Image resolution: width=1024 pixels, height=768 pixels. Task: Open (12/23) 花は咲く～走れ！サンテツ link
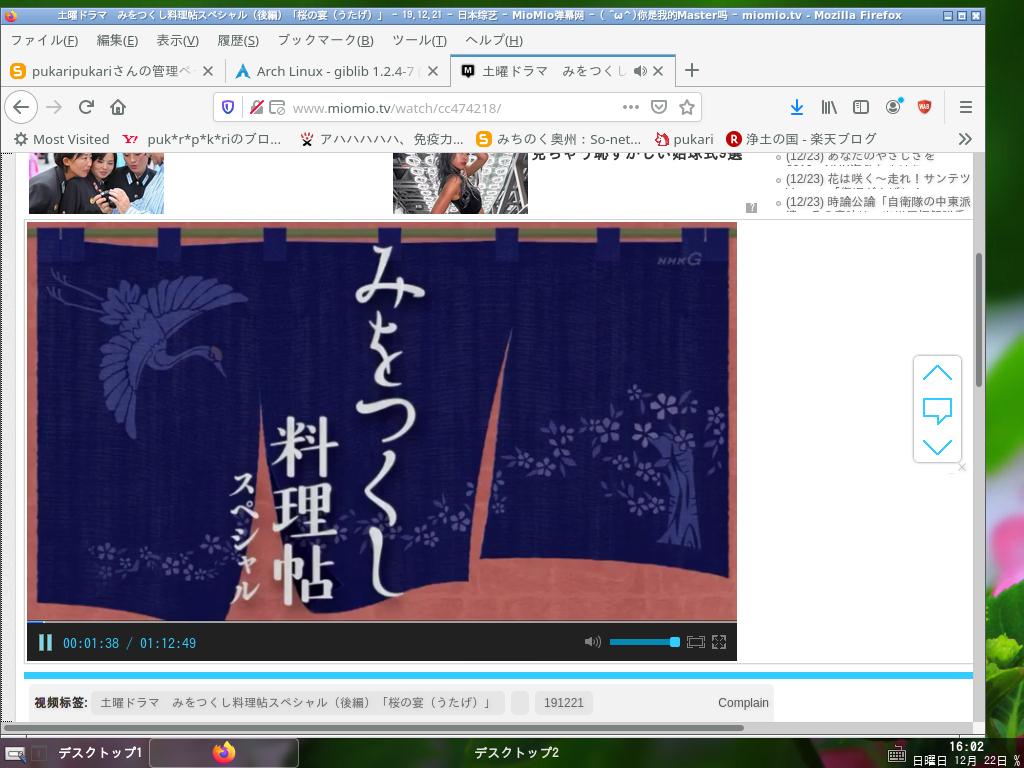[x=878, y=178]
